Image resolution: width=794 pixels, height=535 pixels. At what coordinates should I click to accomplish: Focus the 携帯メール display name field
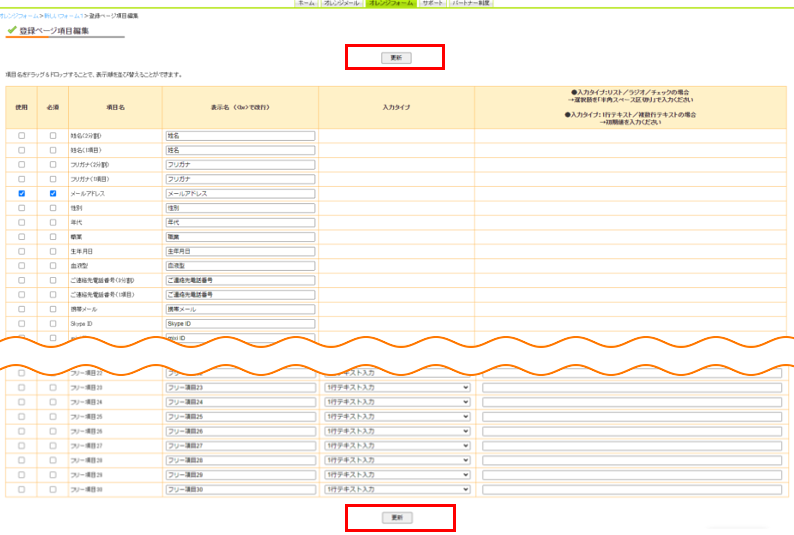[x=240, y=309]
